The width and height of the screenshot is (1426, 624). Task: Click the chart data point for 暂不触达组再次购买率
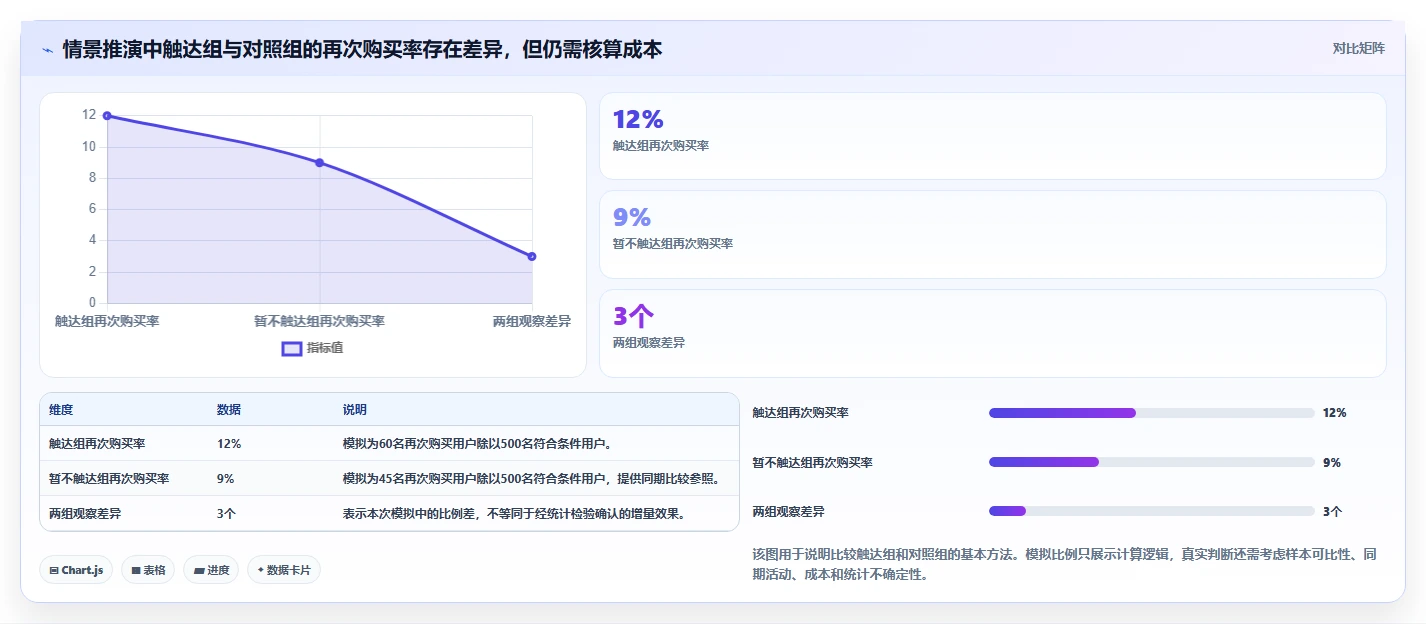[319, 162]
